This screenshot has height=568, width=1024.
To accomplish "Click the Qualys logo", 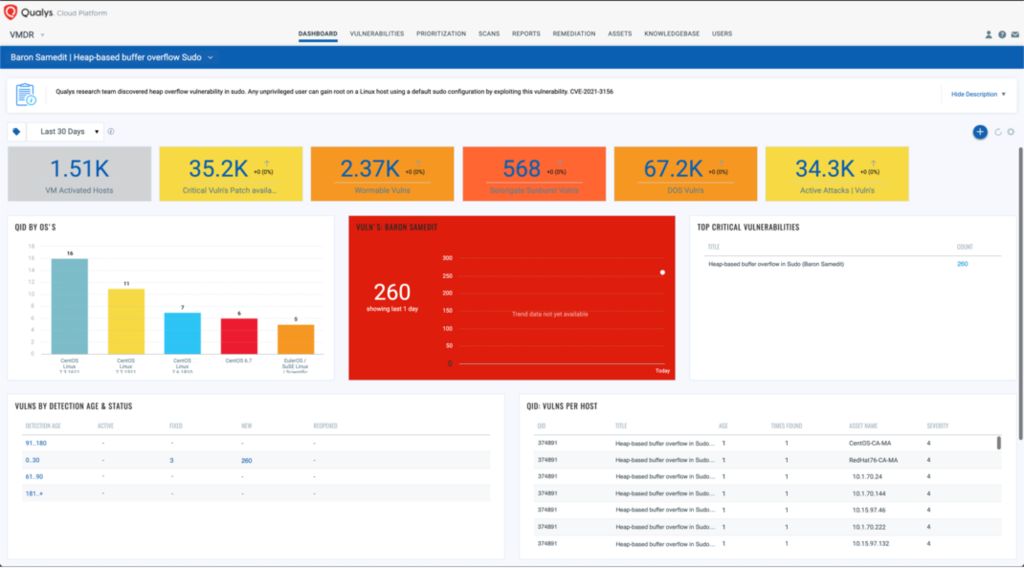I will (50, 12).
